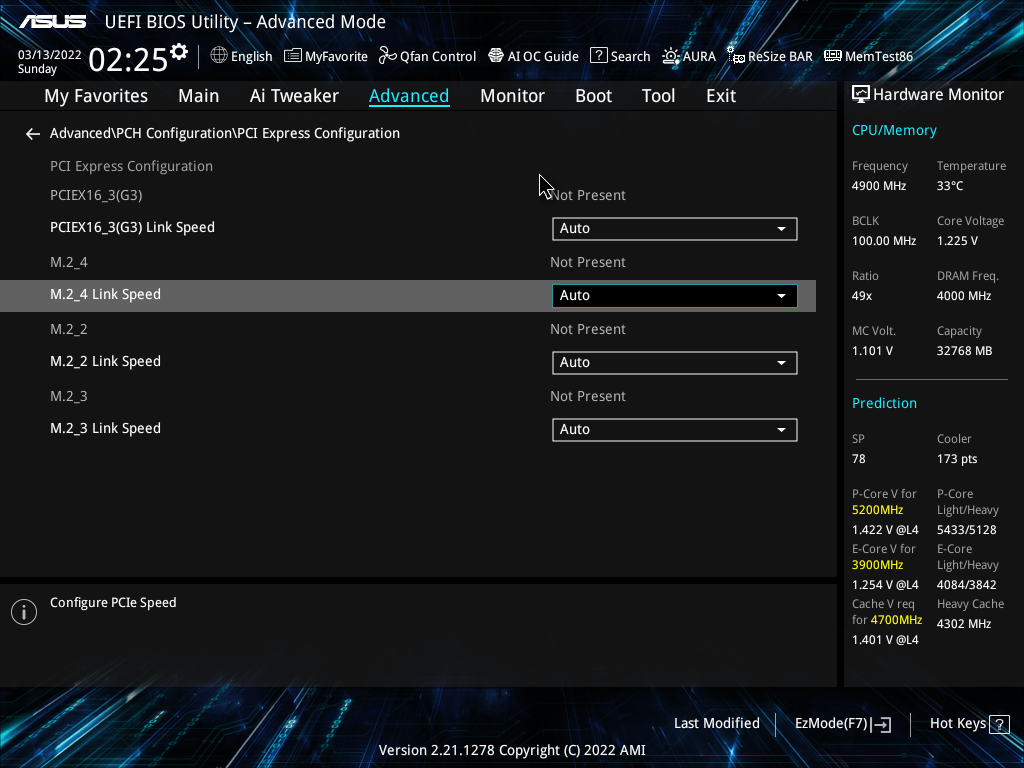Switch to Ai Tweaker tab
Viewport: 1024px width, 768px height.
point(294,96)
